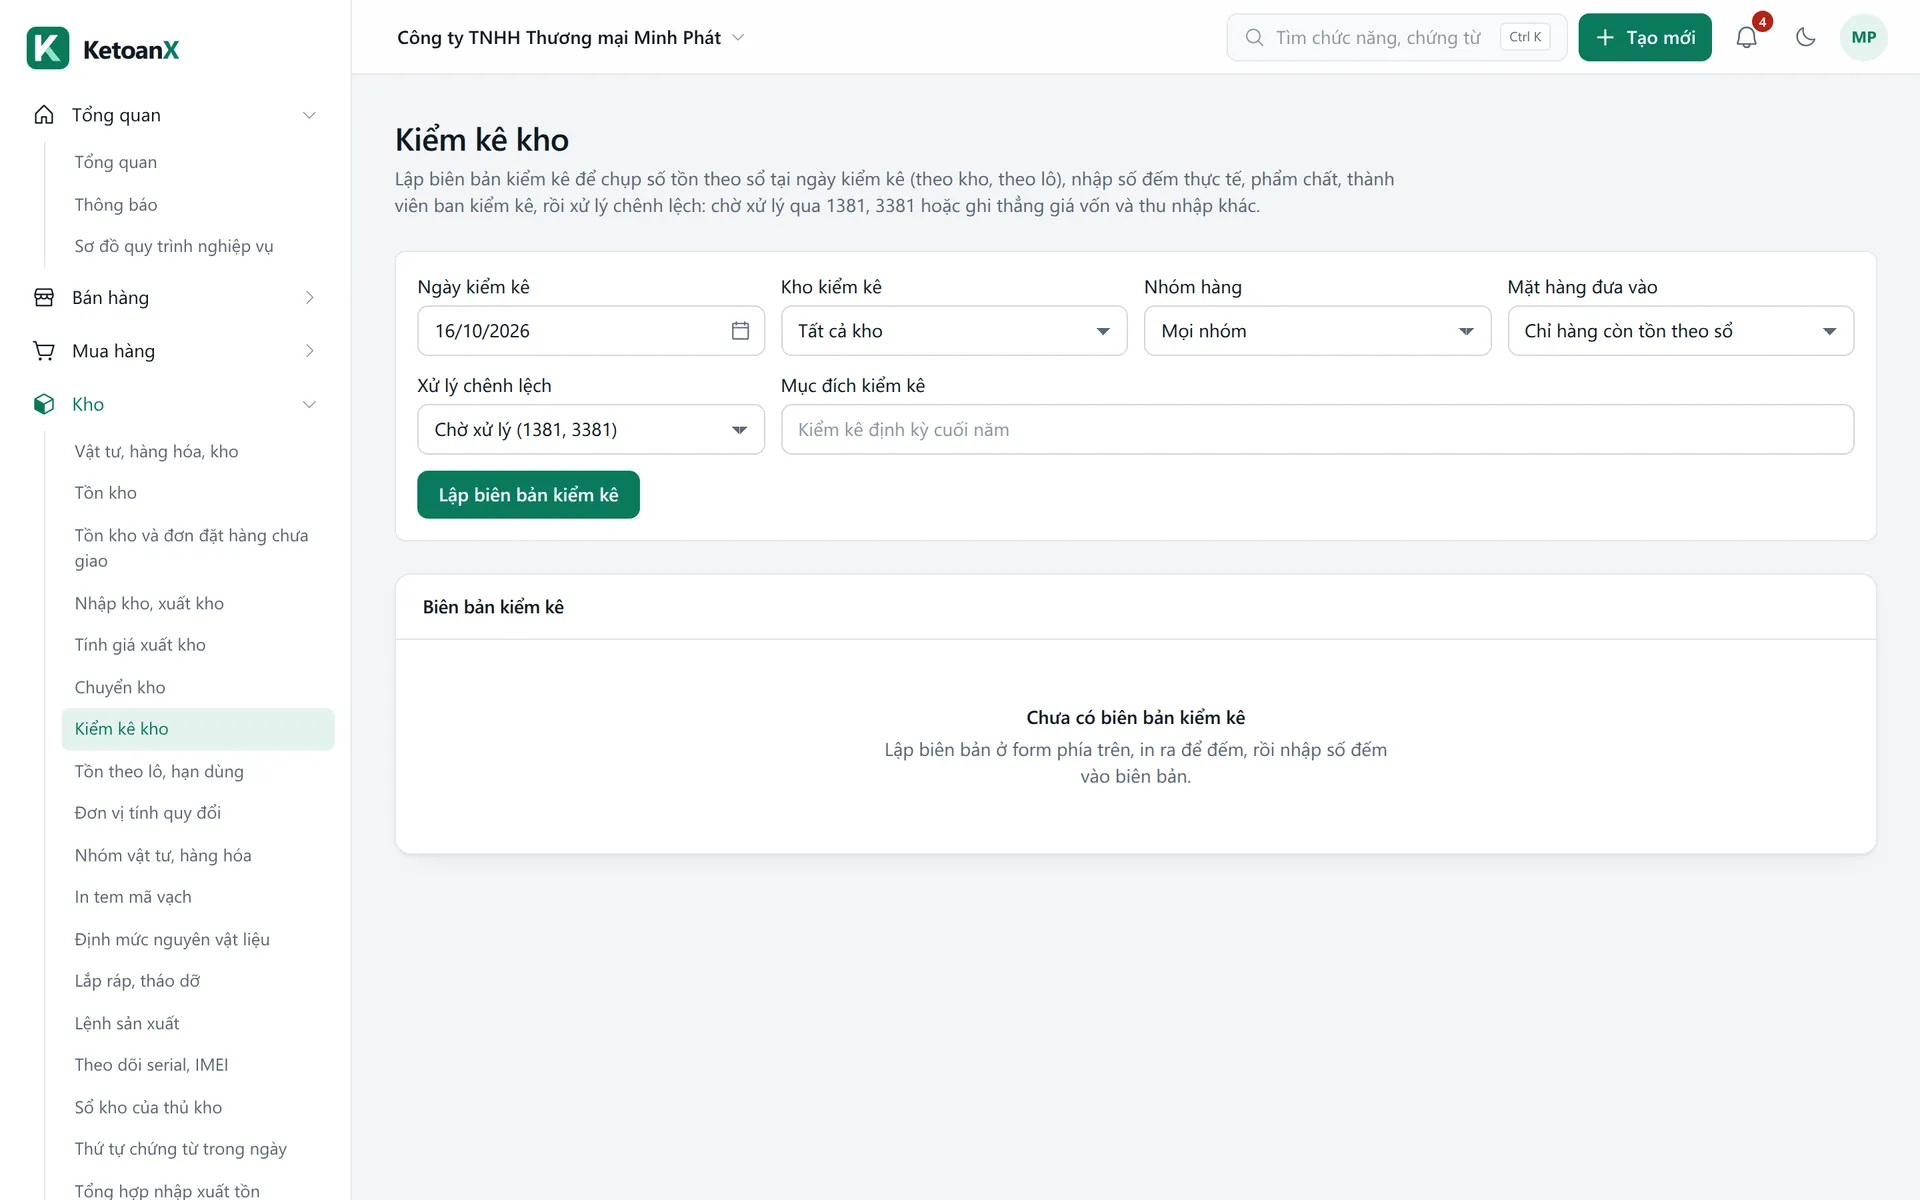Open the Mặt hàng đưa vào dropdown
Image resolution: width=1920 pixels, height=1200 pixels.
coord(1680,331)
